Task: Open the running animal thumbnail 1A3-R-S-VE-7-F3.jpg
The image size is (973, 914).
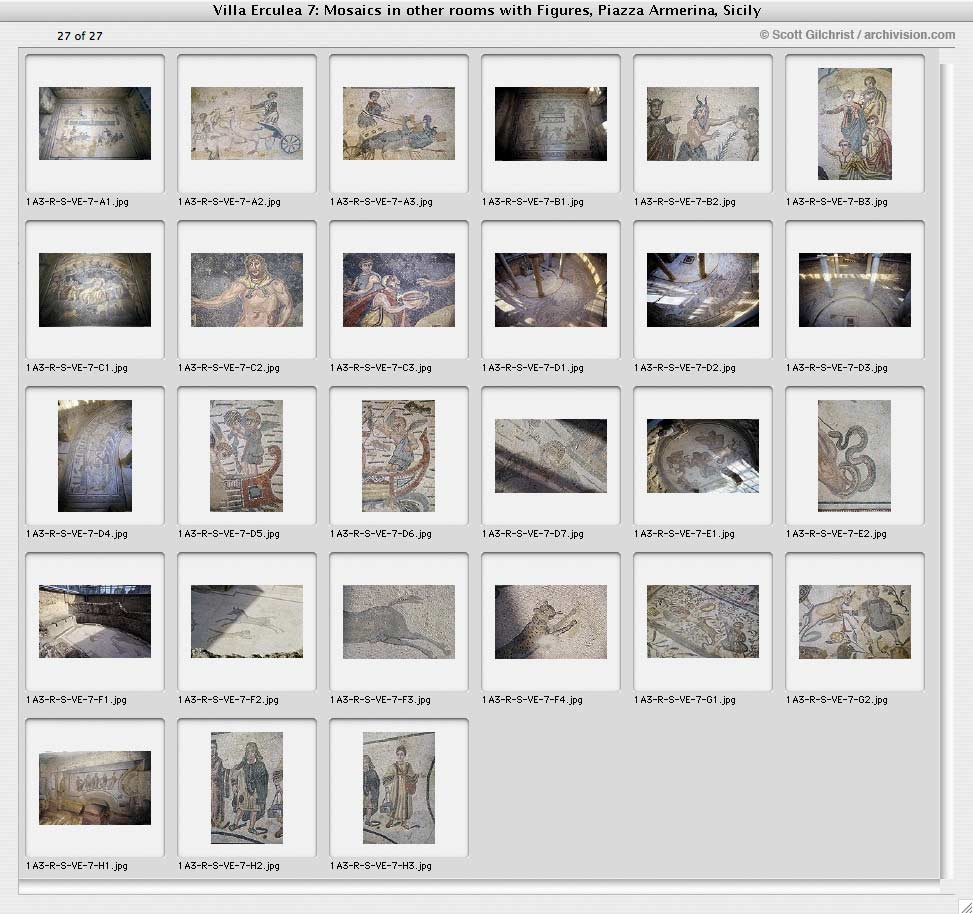Action: click(399, 621)
